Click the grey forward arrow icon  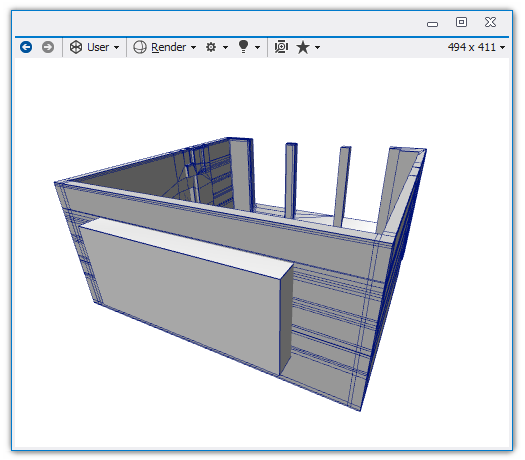pos(48,47)
